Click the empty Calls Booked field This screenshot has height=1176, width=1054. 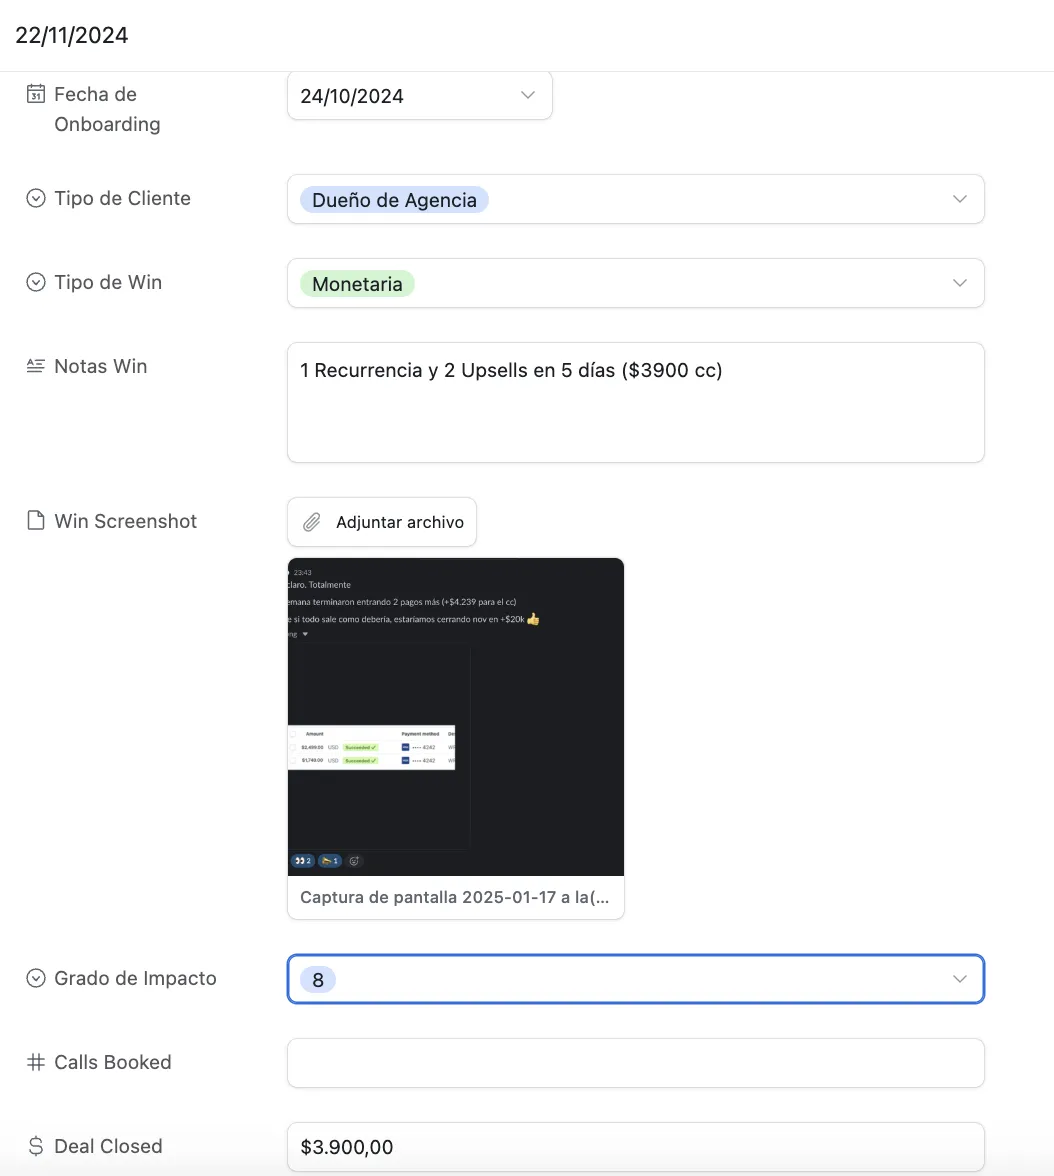coord(635,1063)
